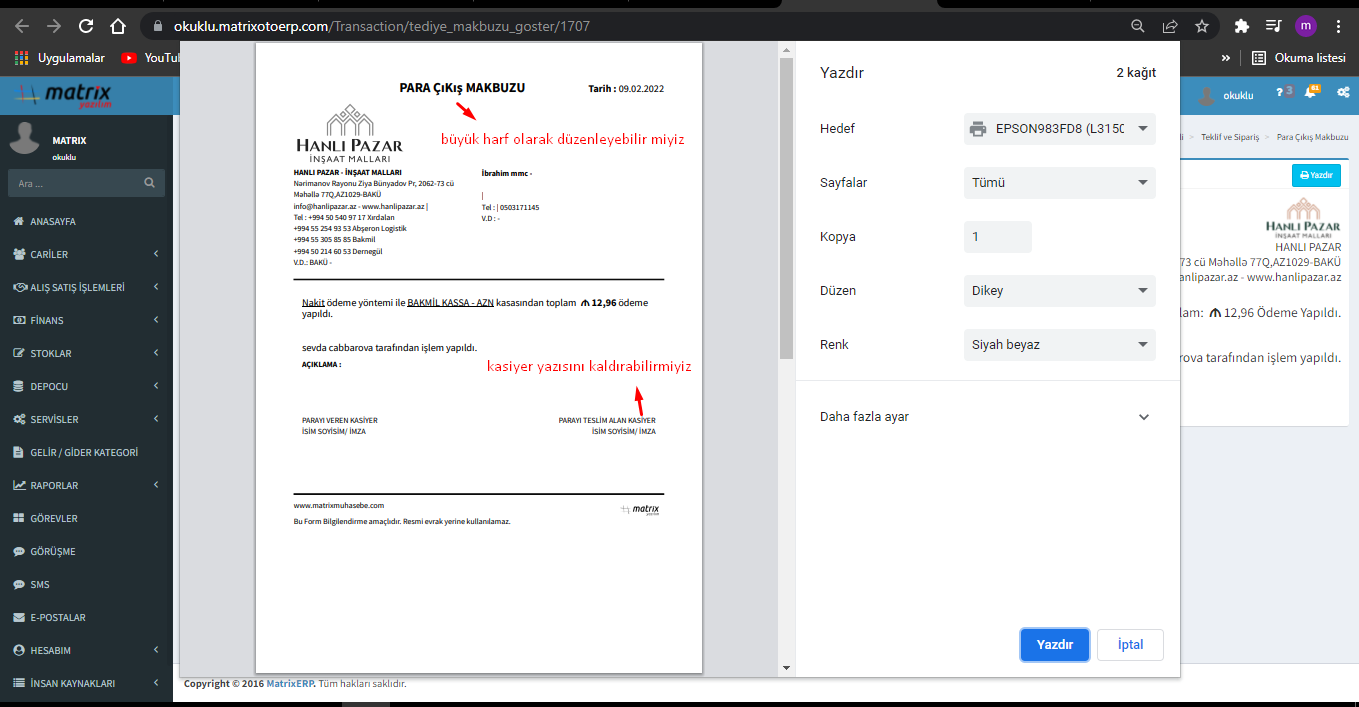This screenshot has width=1359, height=707.
Task: Click the browser home icon
Action: [x=118, y=26]
